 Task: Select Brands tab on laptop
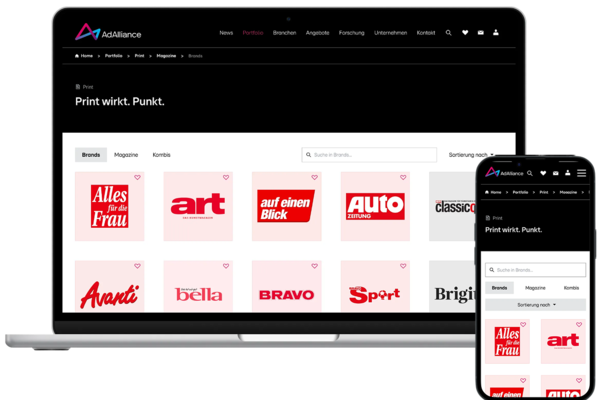(91, 155)
